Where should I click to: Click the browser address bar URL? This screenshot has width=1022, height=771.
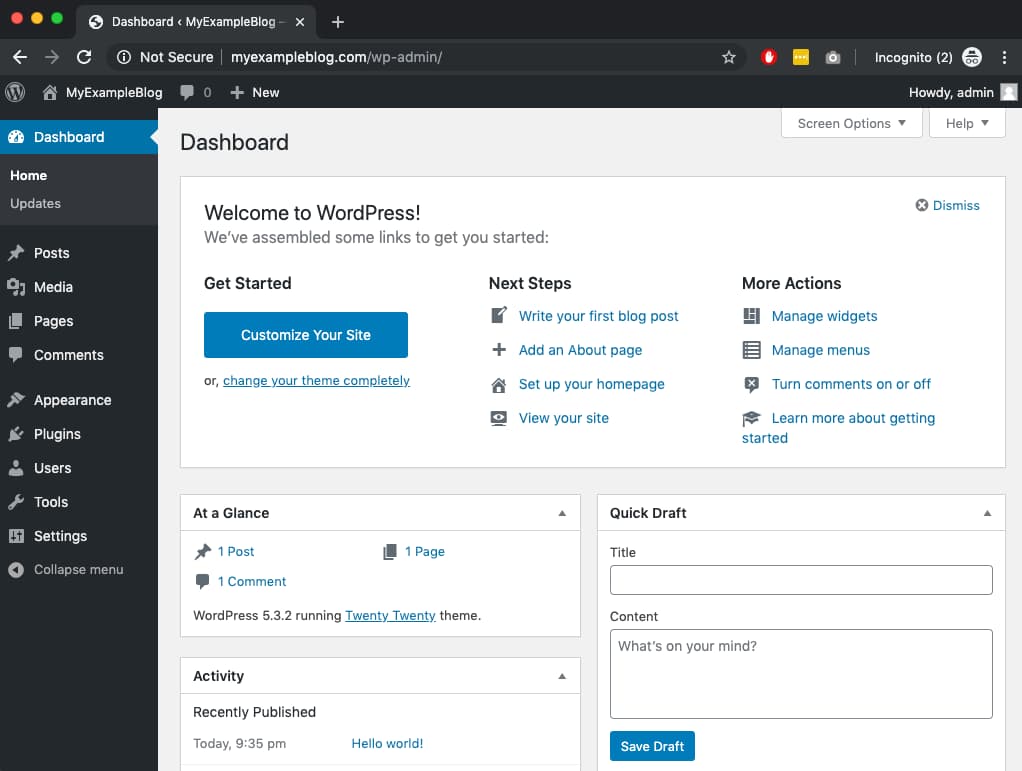tap(336, 57)
